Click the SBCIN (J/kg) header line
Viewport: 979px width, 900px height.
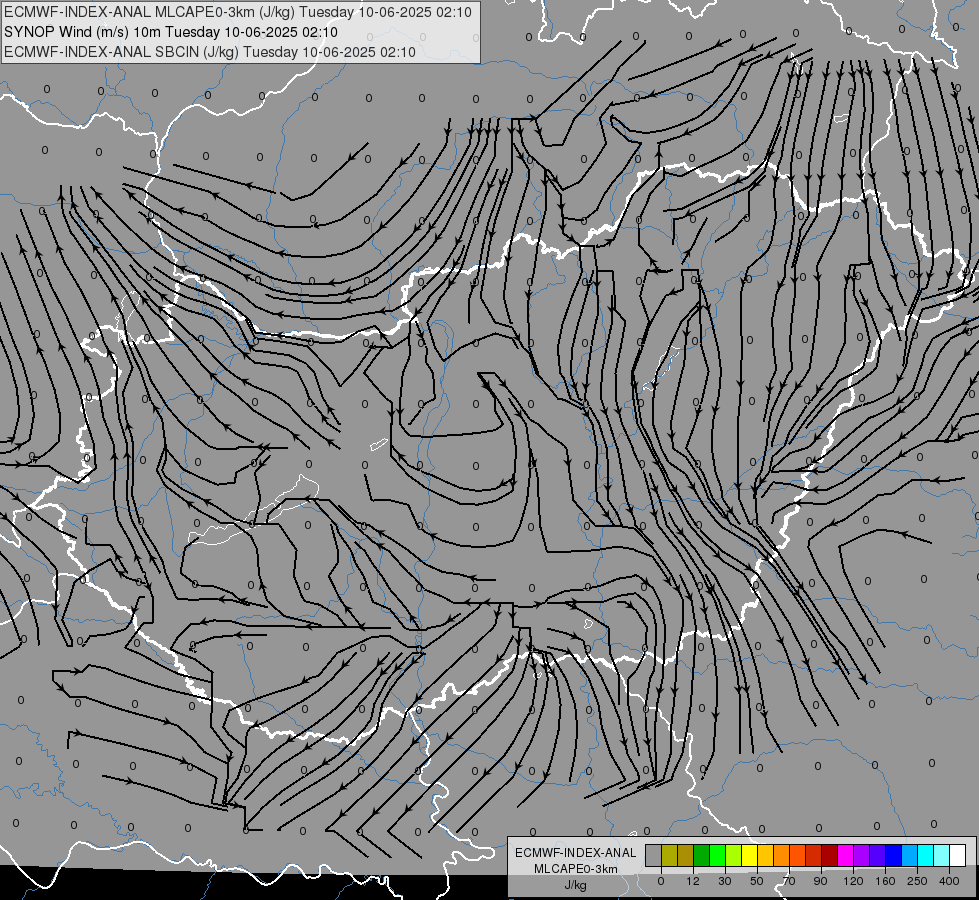coord(210,52)
